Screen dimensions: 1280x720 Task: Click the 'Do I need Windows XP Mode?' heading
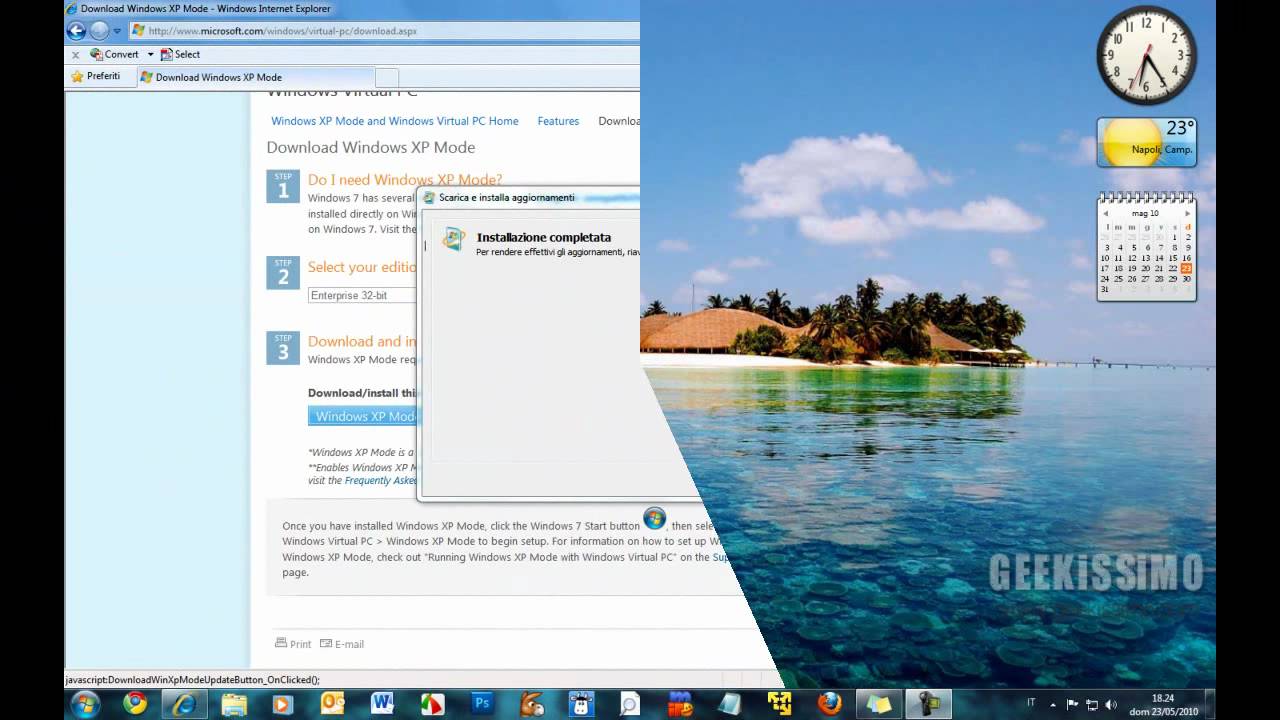[x=405, y=180]
